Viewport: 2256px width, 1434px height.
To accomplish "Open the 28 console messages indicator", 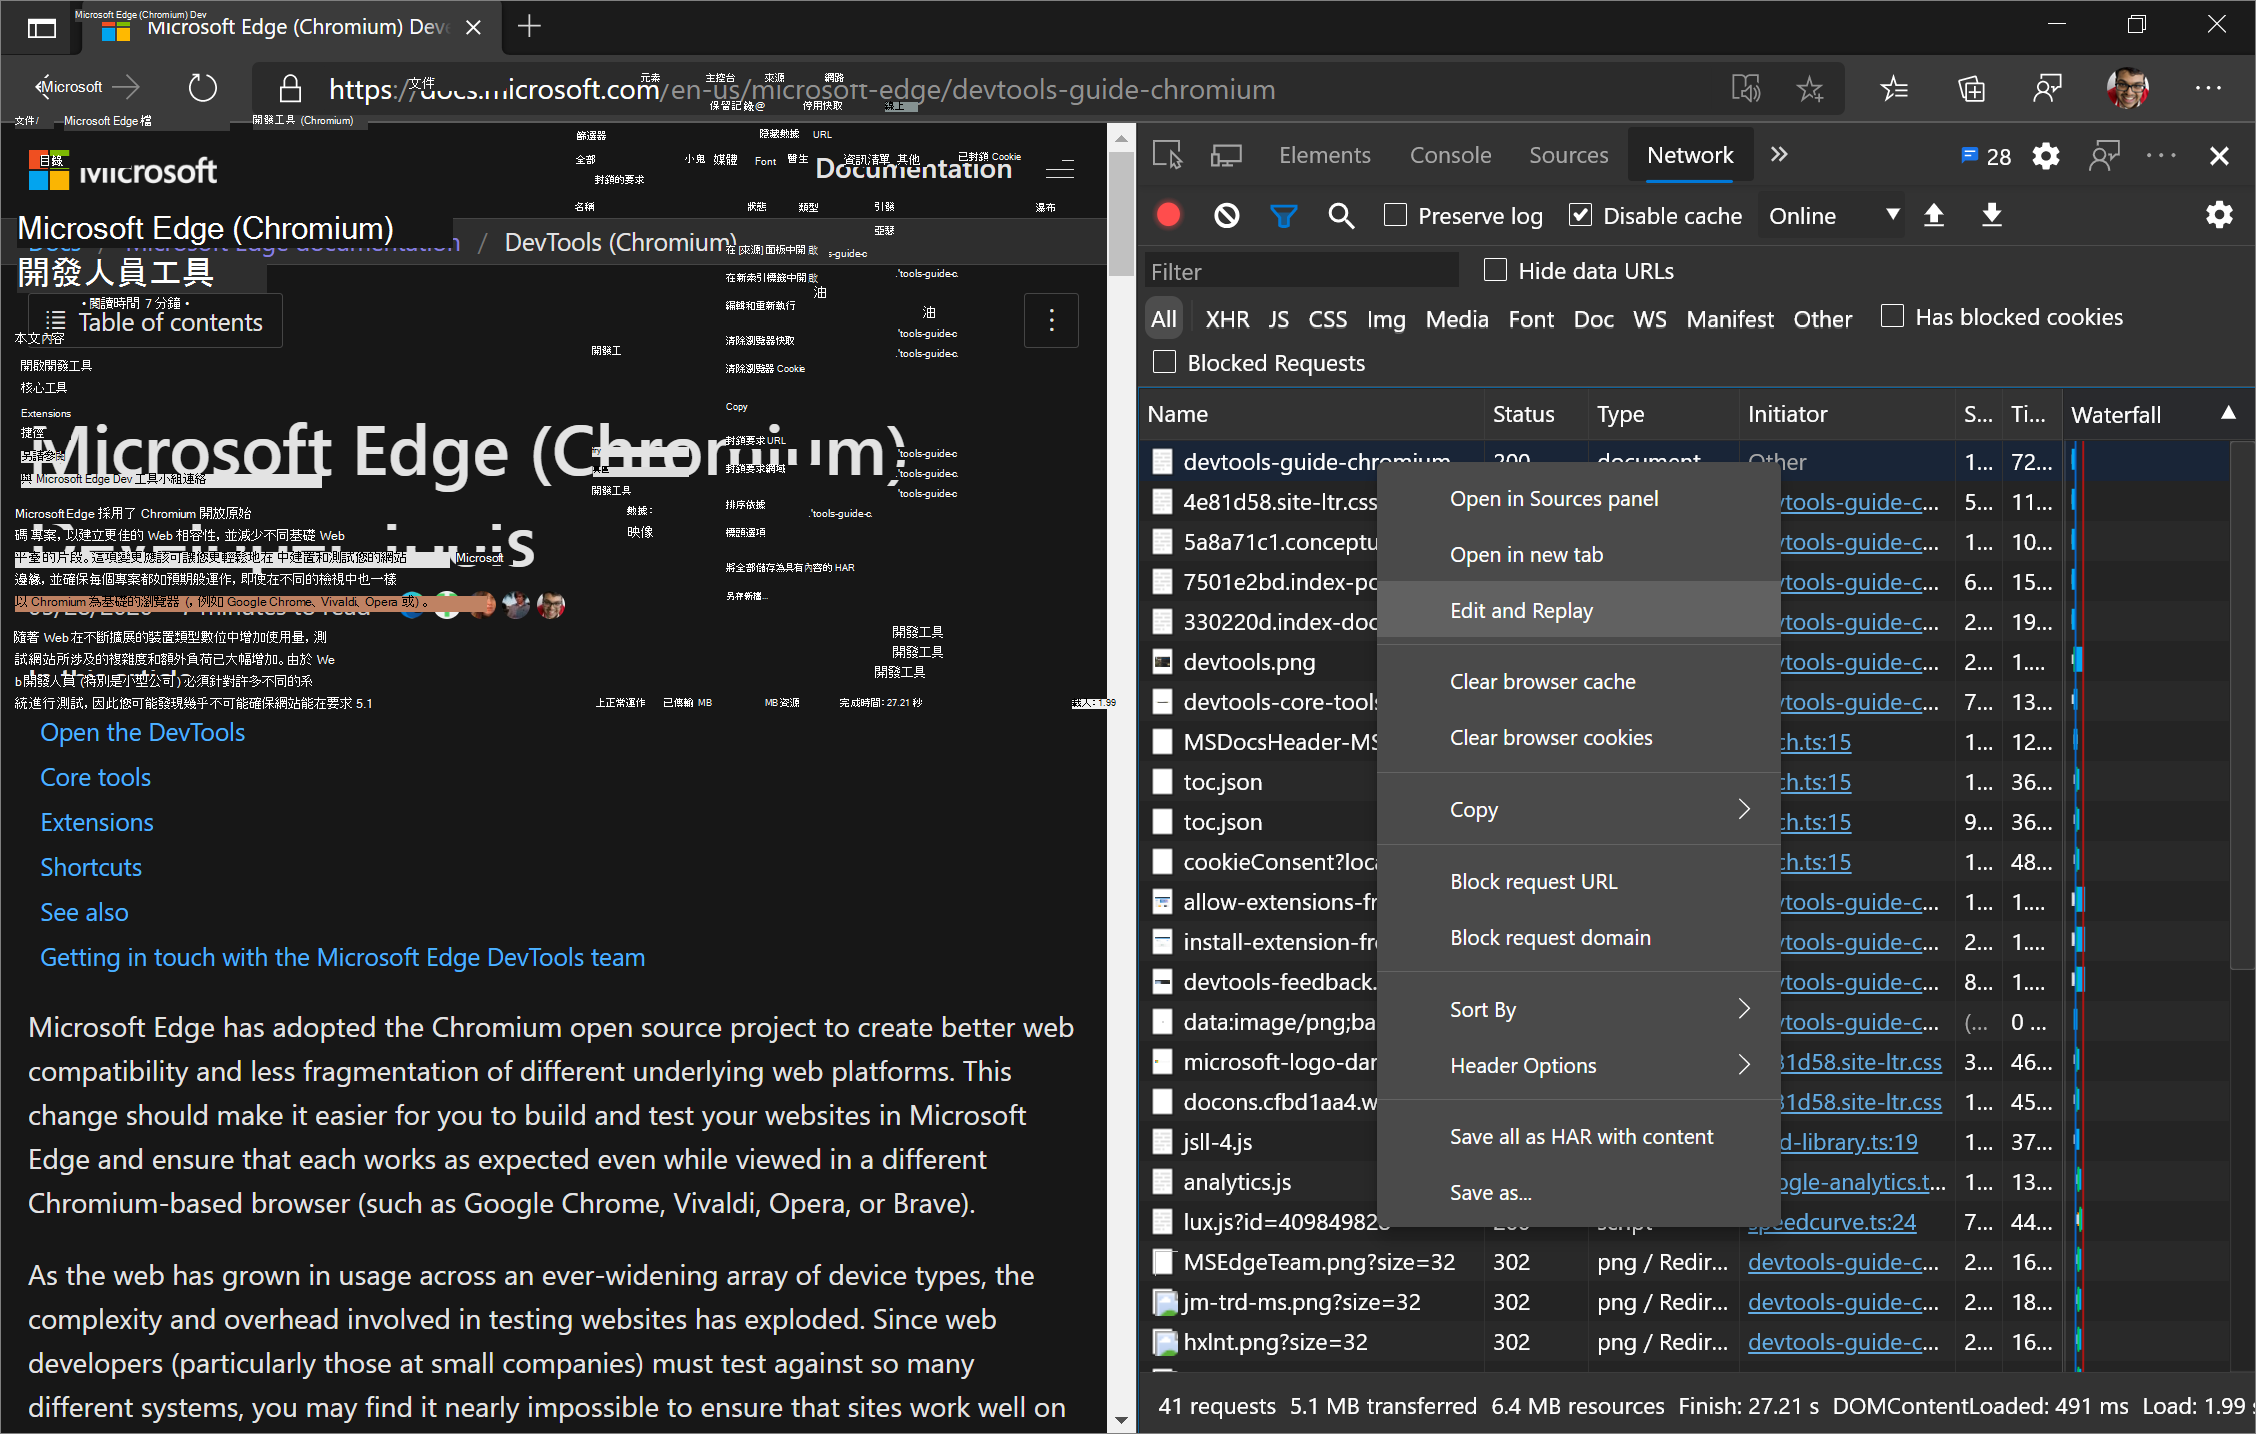I will (1986, 156).
